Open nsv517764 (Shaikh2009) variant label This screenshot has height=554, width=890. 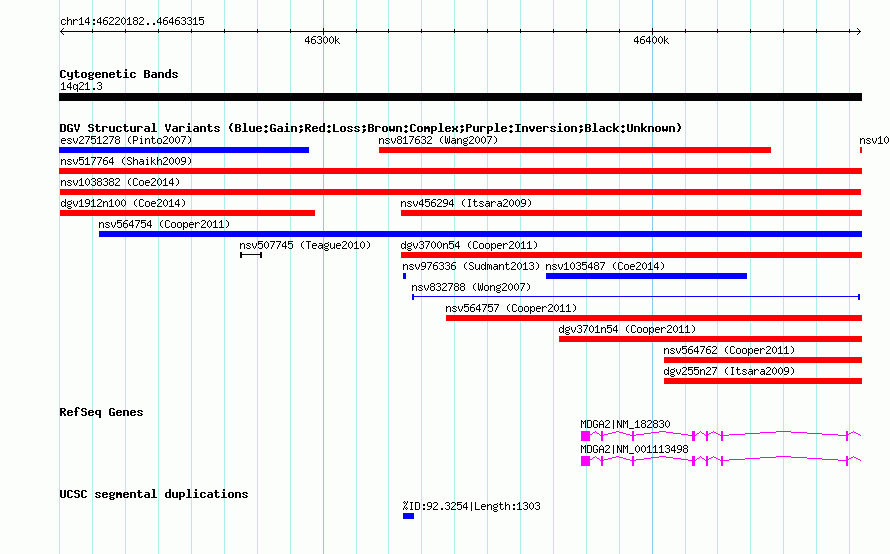tap(126, 161)
